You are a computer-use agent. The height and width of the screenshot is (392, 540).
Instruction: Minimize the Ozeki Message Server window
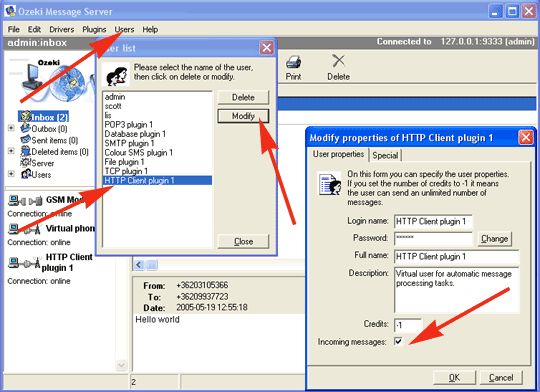(x=495, y=12)
